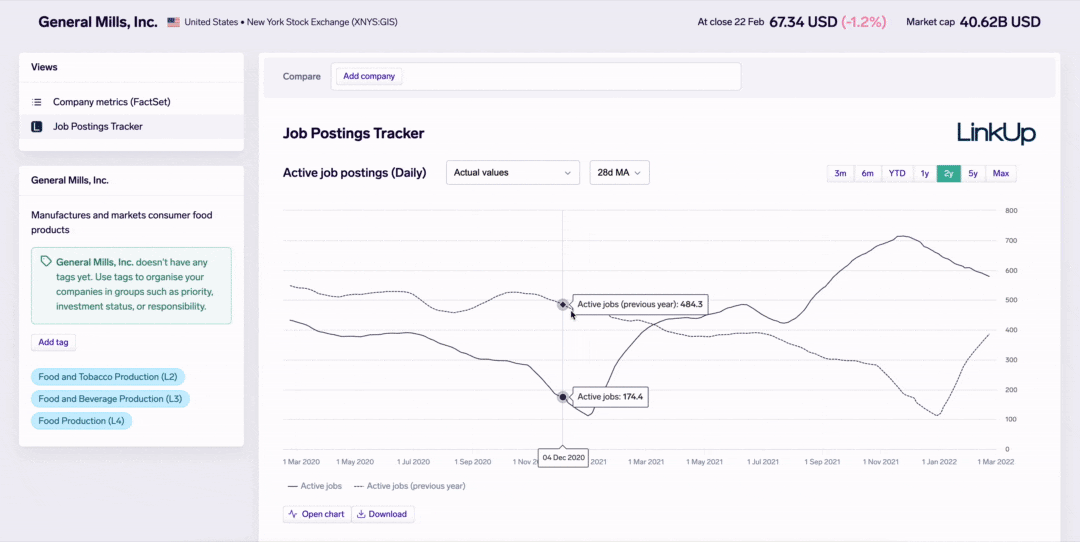Open the Food Production (L4) tag

(81, 421)
